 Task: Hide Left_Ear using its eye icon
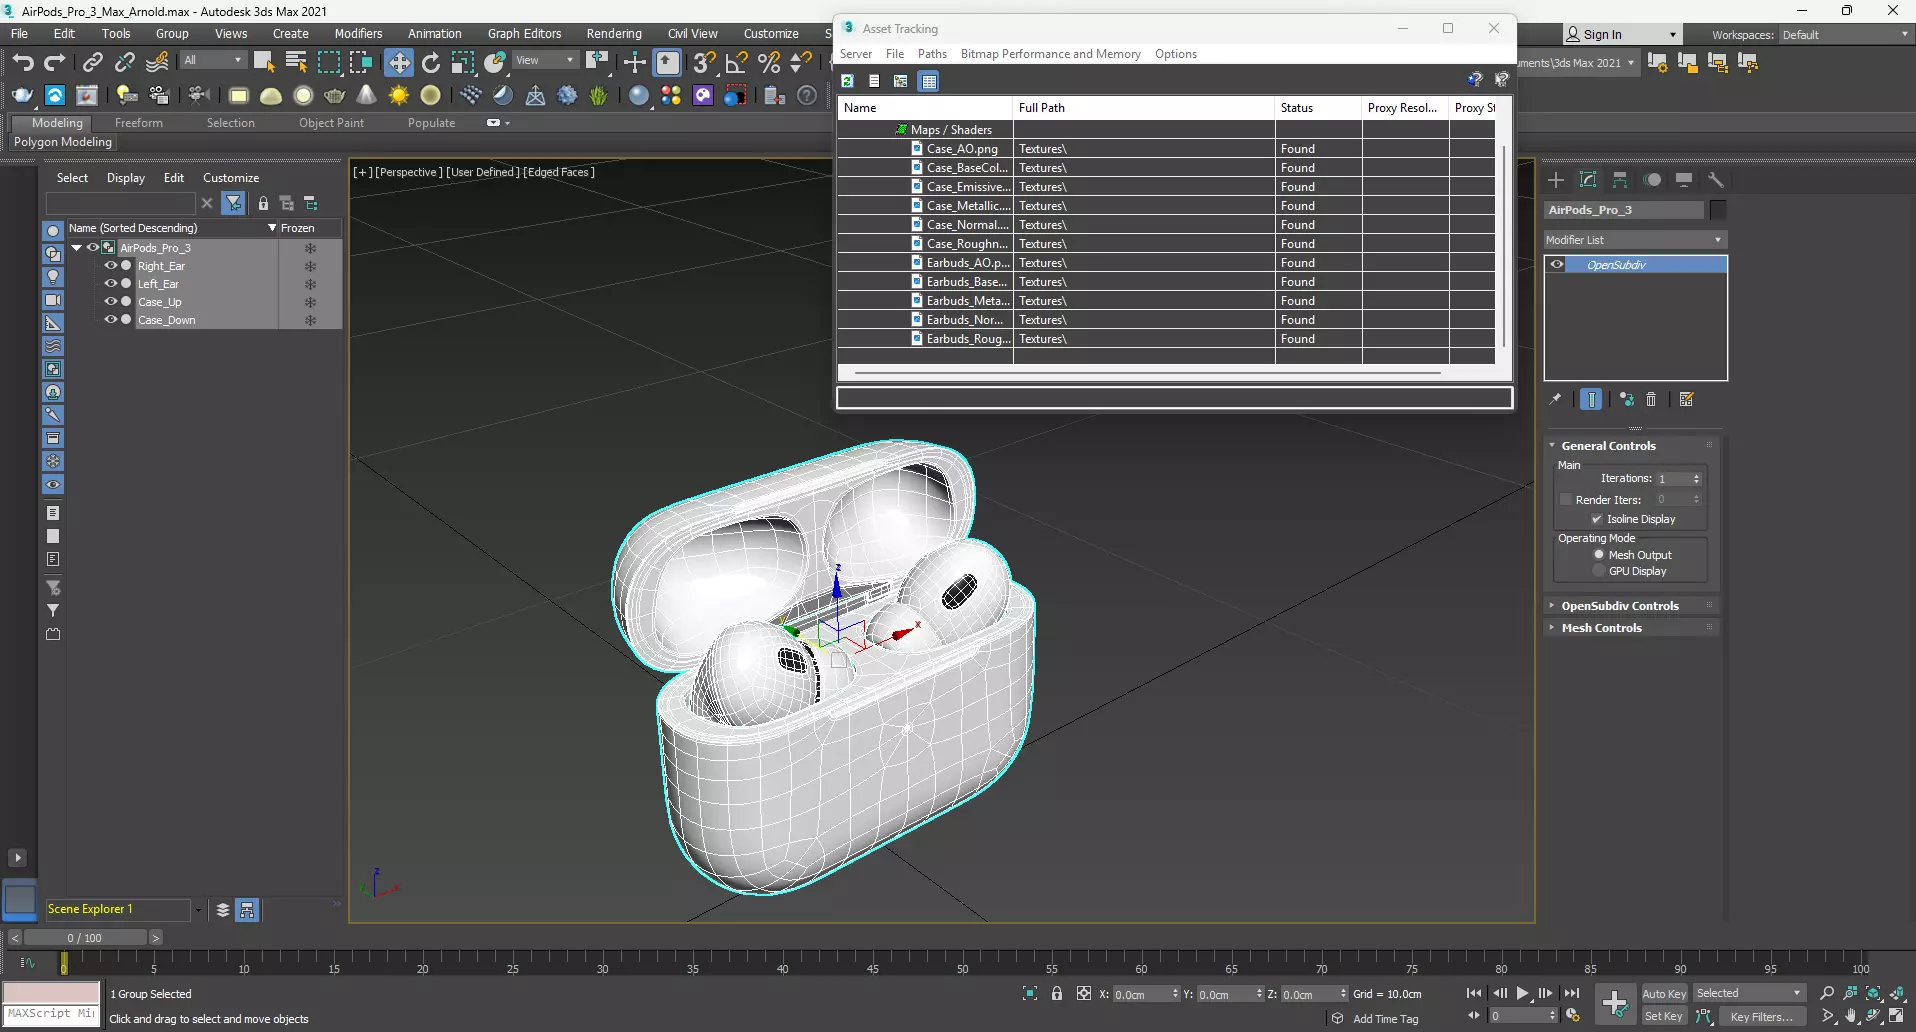111,284
